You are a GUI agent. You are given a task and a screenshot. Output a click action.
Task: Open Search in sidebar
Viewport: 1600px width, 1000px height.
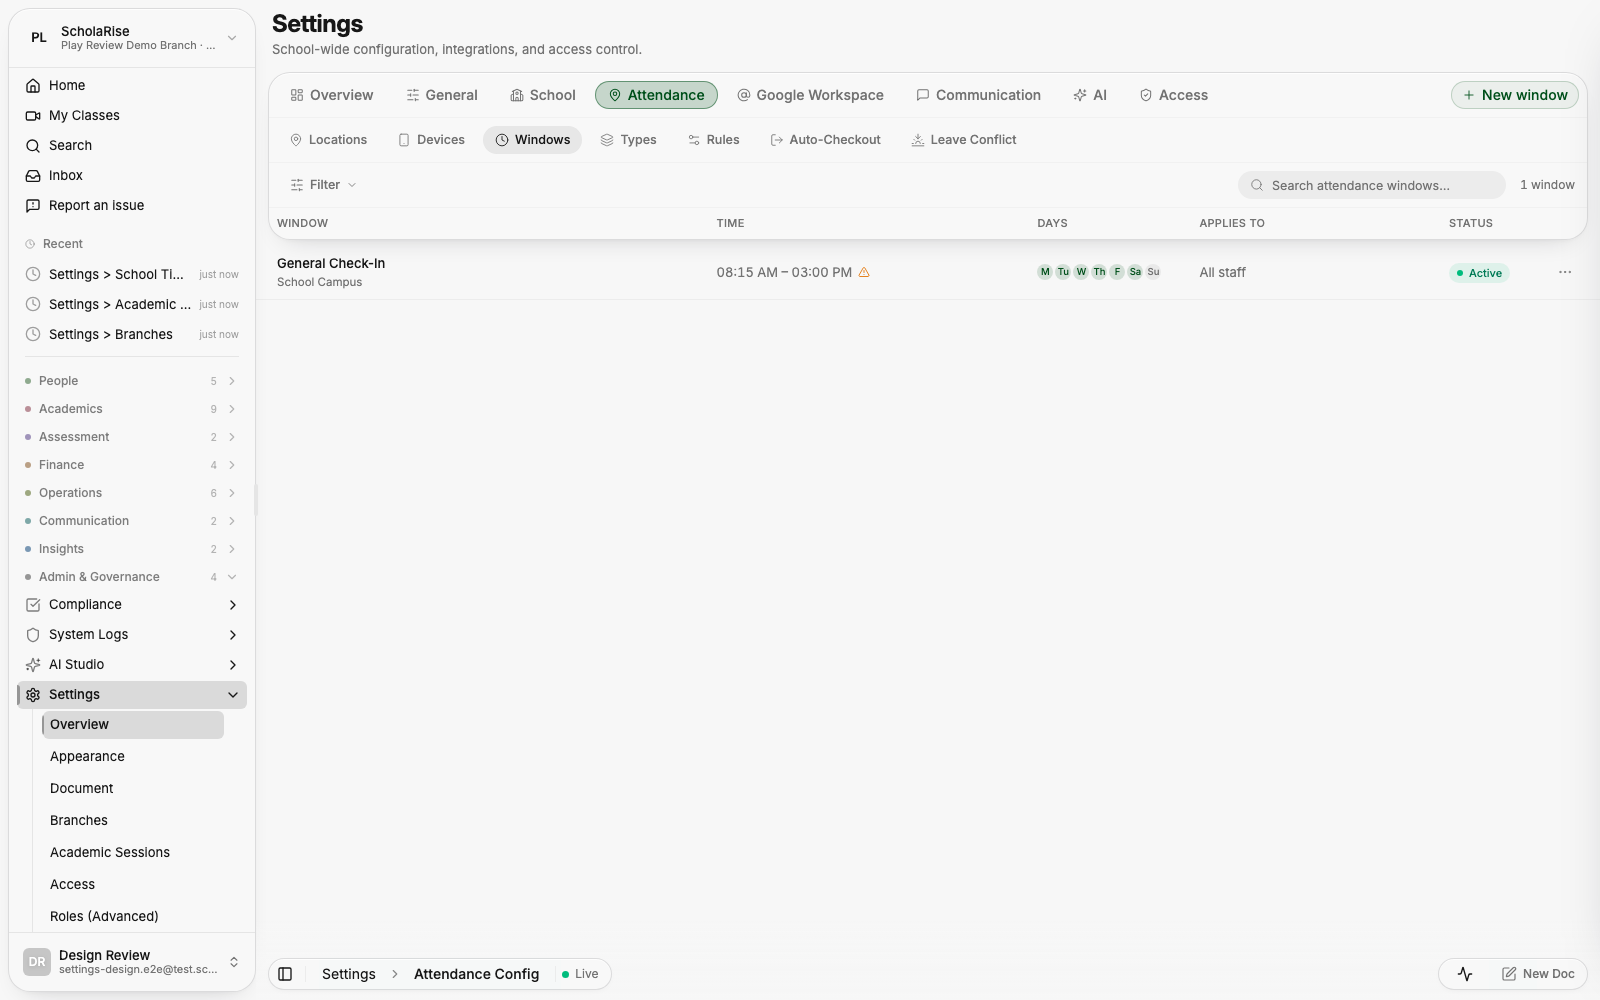click(x=132, y=145)
